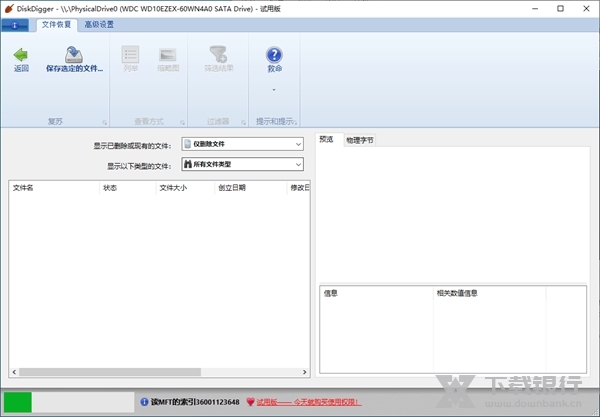Click the 相关数值信息 column header
Image resolution: width=600 pixels, height=417 pixels.
click(489, 293)
